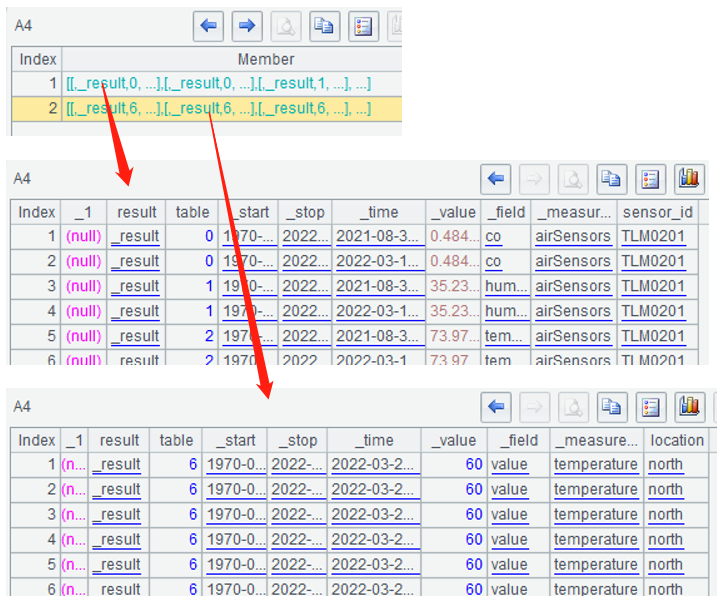726x607 pixels.
Task: Select Member row 1 in top panel
Action: [x=230, y=84]
